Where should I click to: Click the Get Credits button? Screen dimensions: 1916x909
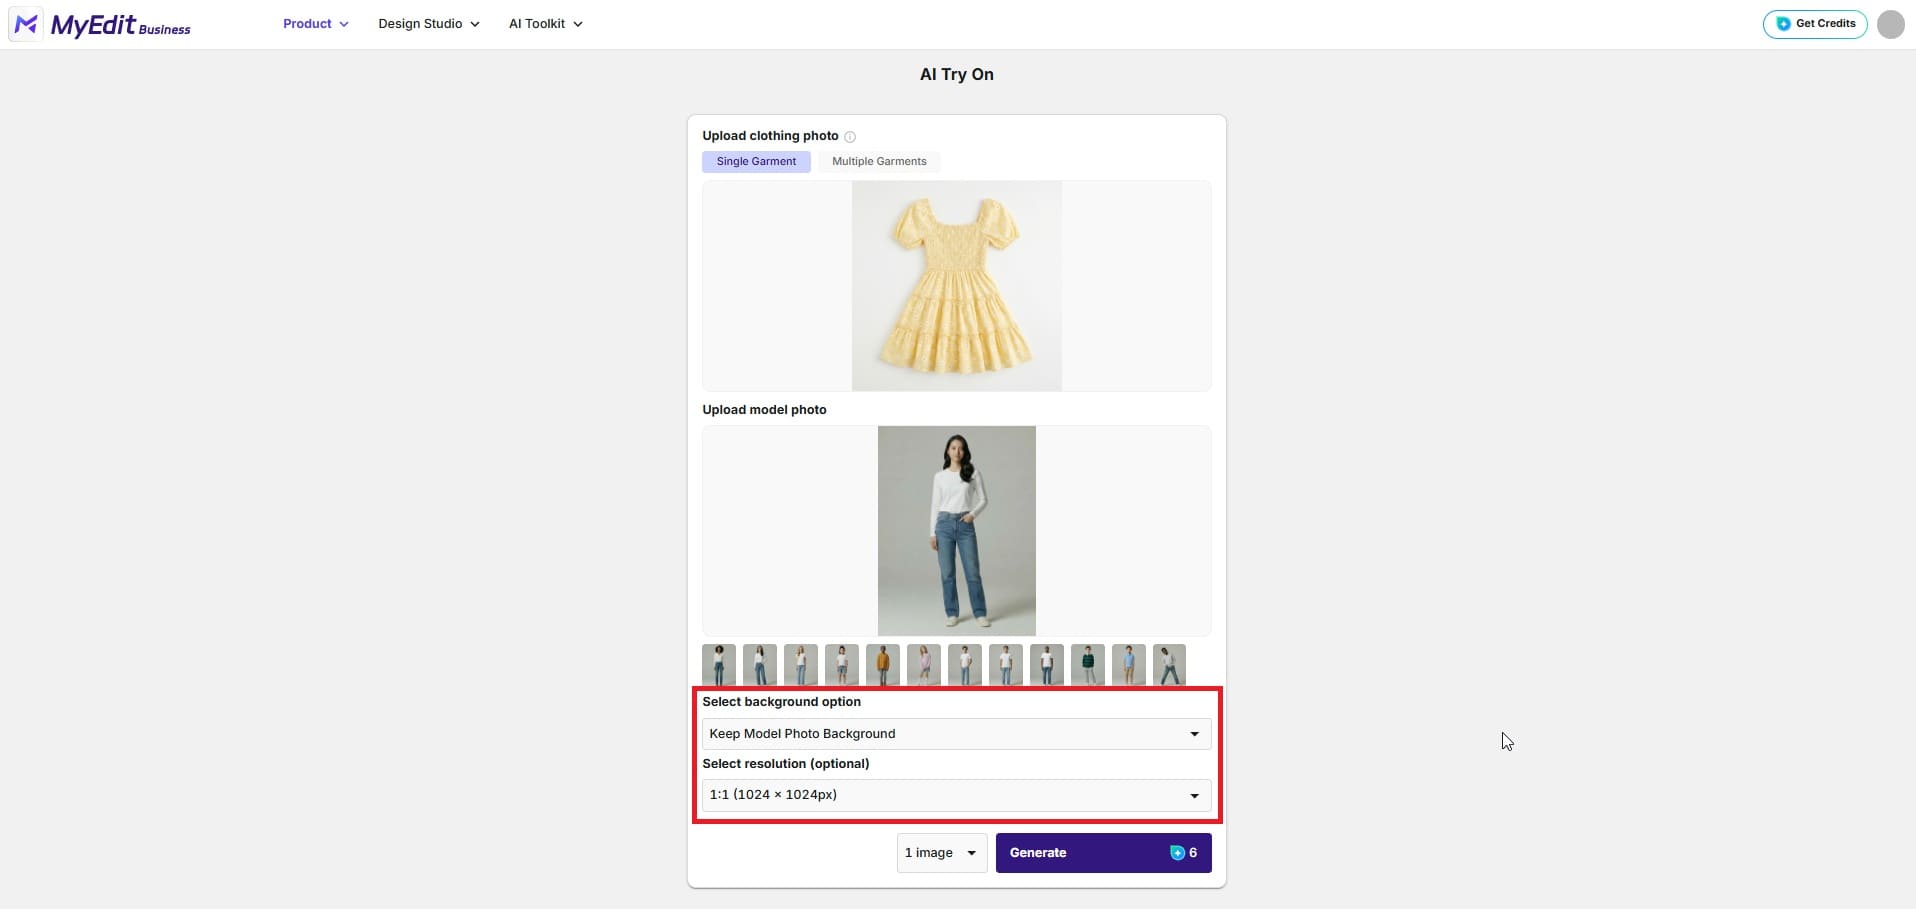[x=1814, y=23]
